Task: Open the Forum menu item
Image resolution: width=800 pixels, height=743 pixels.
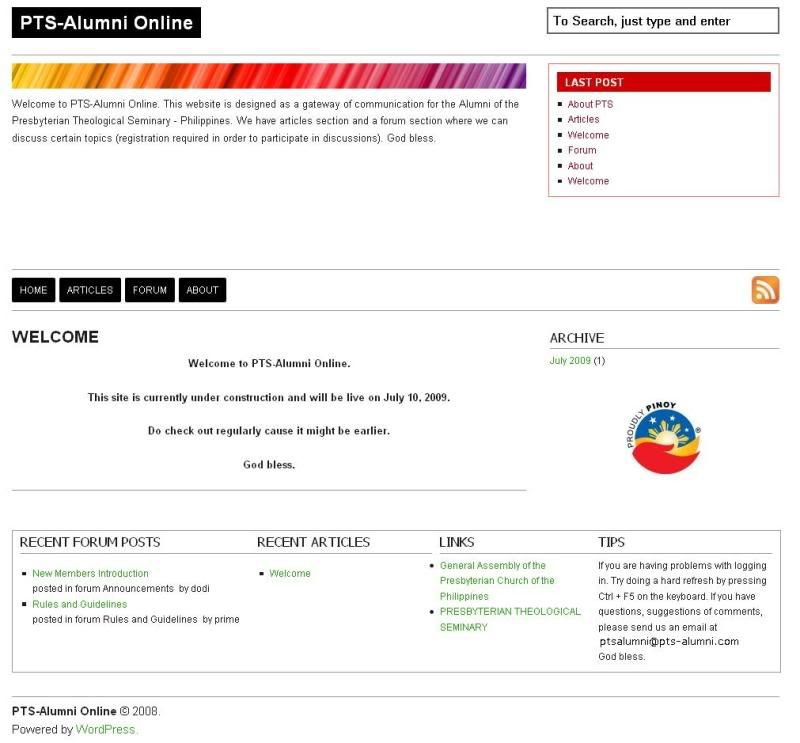Action: (149, 290)
